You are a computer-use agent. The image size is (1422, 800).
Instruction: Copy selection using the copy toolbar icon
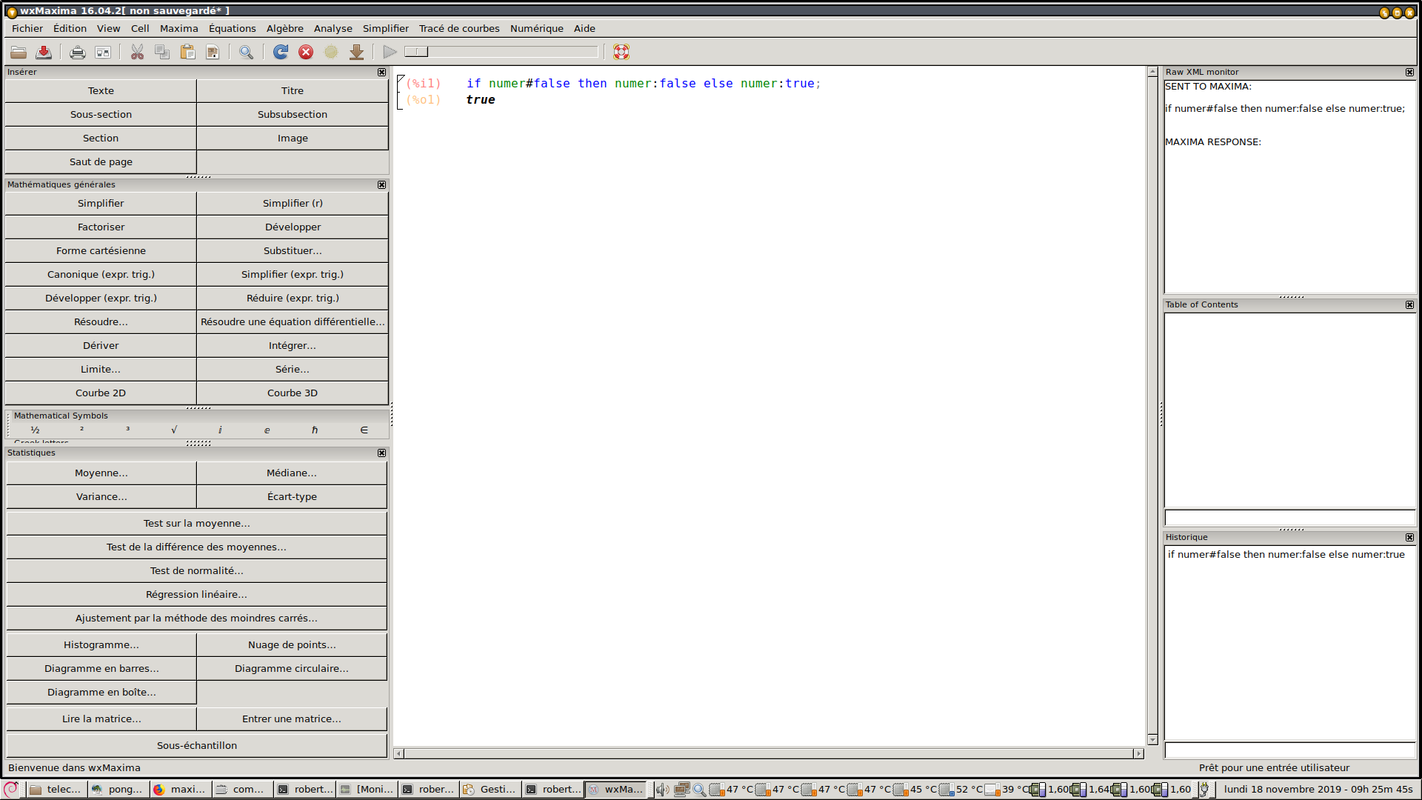coord(162,52)
